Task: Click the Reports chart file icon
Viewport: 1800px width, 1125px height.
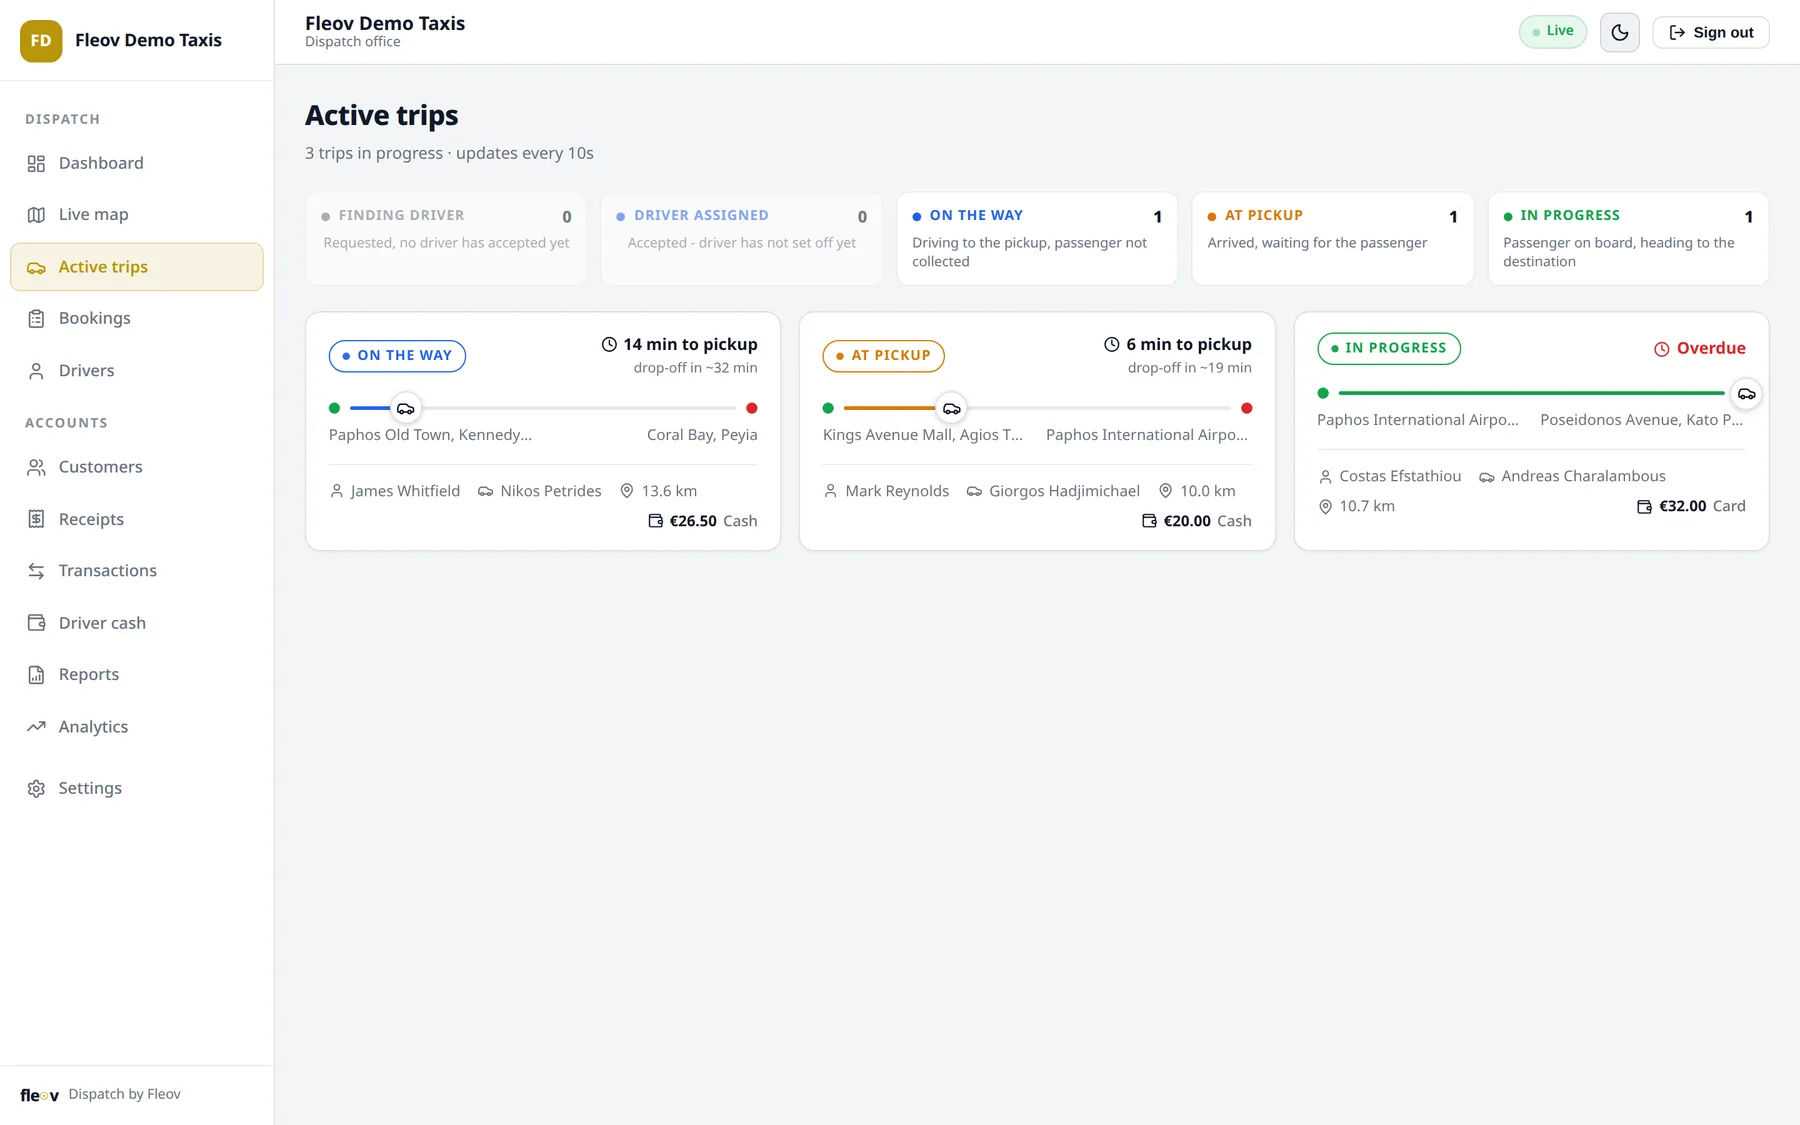Action: coord(36,675)
